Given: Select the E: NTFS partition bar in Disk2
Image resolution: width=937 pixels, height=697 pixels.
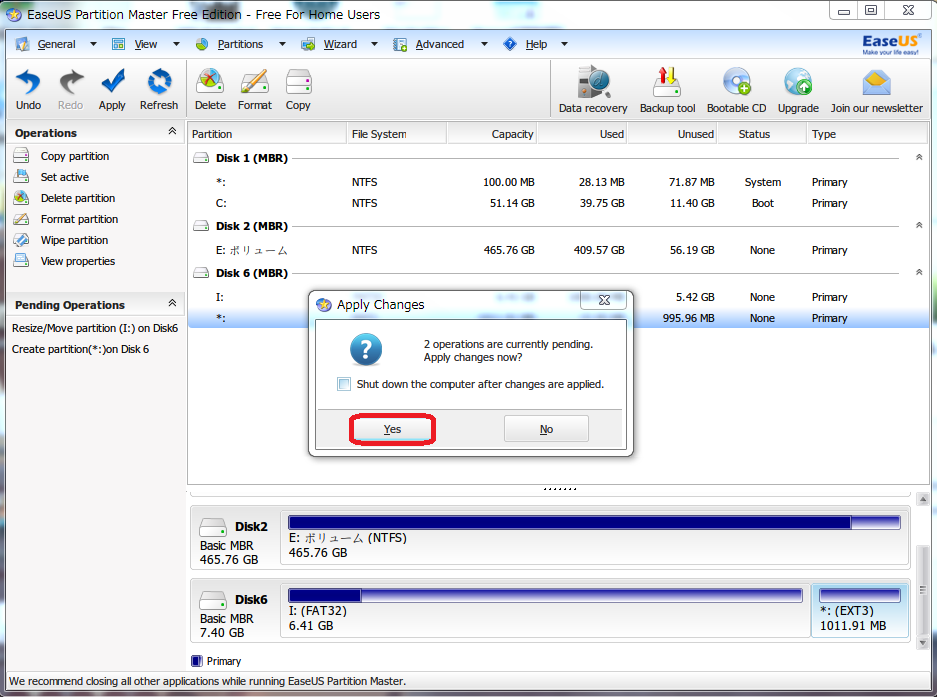Looking at the screenshot, I should coord(594,522).
